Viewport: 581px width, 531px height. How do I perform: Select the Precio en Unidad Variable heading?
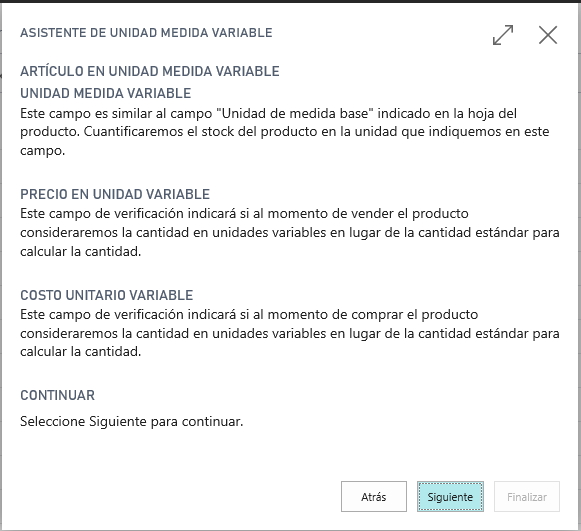[115, 194]
